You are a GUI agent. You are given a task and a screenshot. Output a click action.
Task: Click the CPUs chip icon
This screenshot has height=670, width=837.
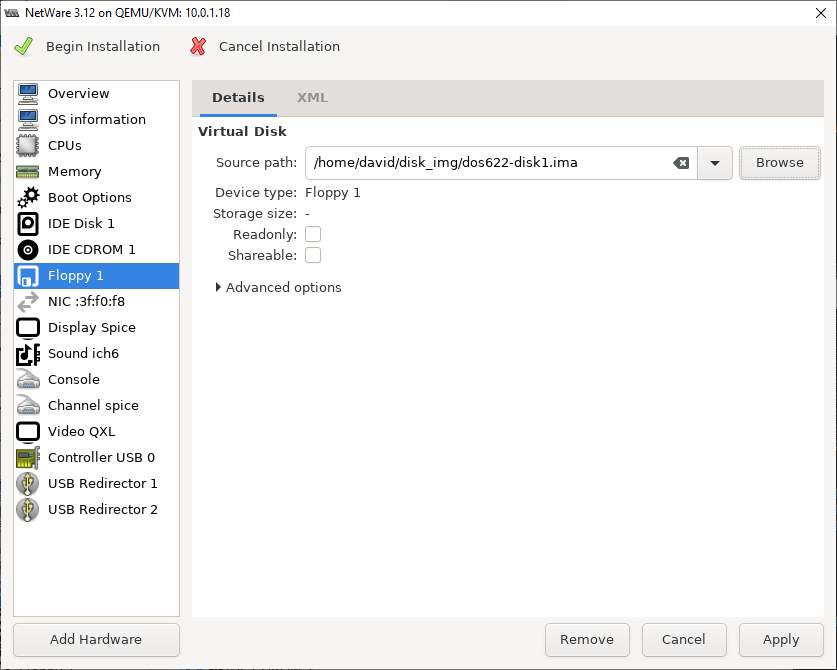point(28,146)
